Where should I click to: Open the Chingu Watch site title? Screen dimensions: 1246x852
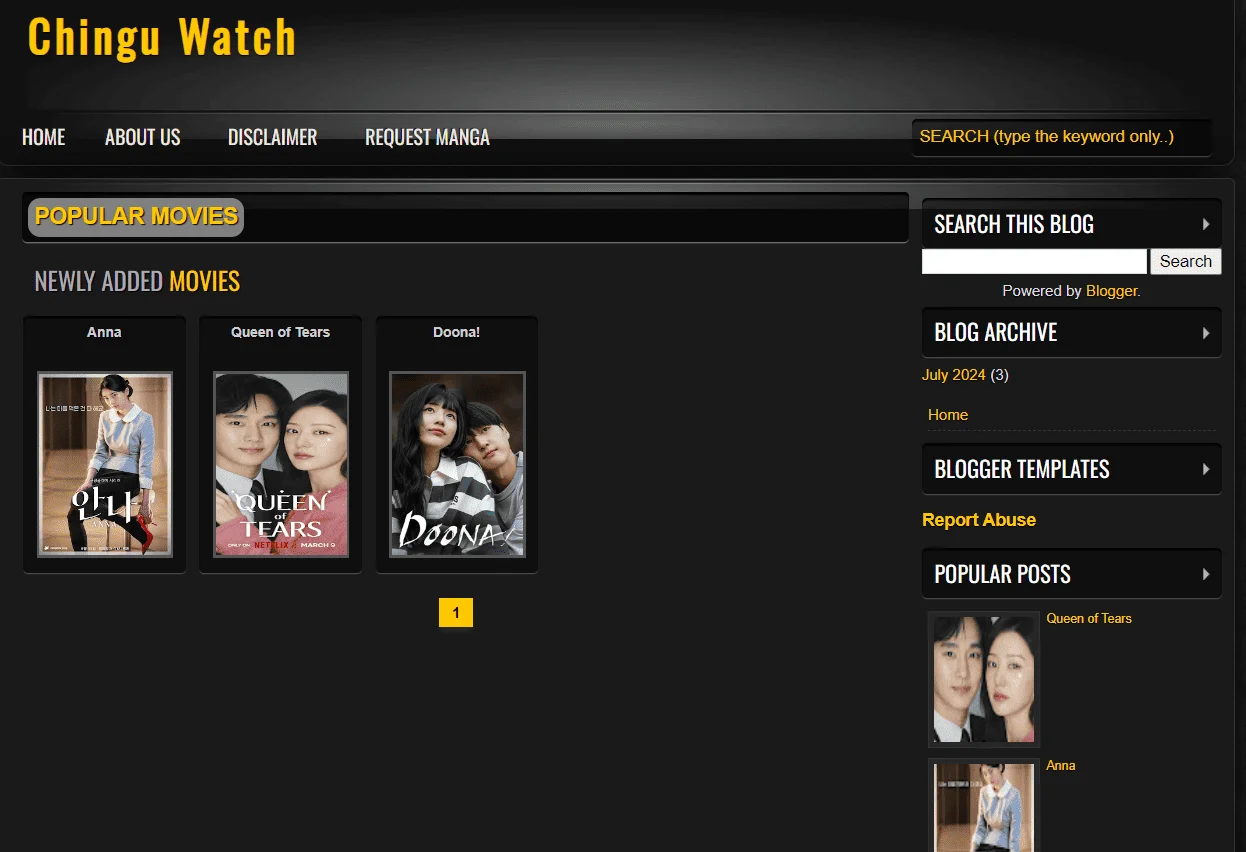[x=162, y=38]
